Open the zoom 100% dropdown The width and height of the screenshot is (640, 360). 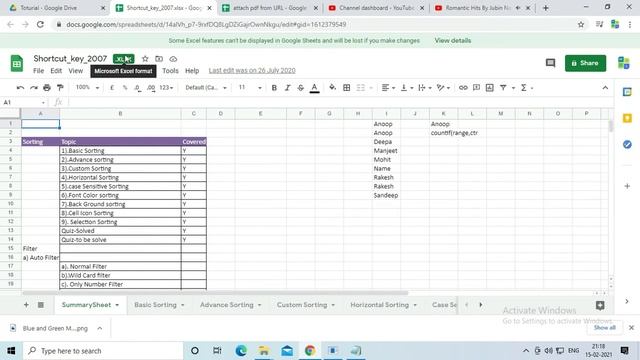click(x=87, y=88)
